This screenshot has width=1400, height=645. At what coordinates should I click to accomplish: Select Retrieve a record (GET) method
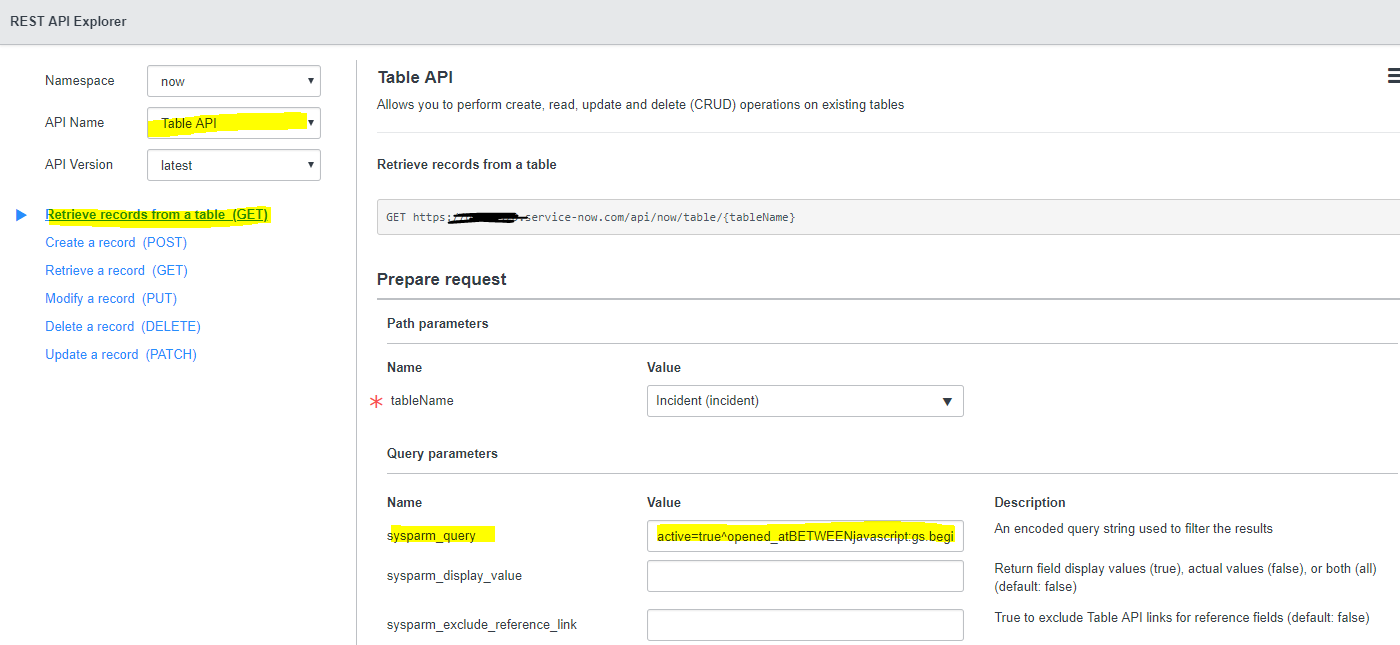tap(116, 271)
